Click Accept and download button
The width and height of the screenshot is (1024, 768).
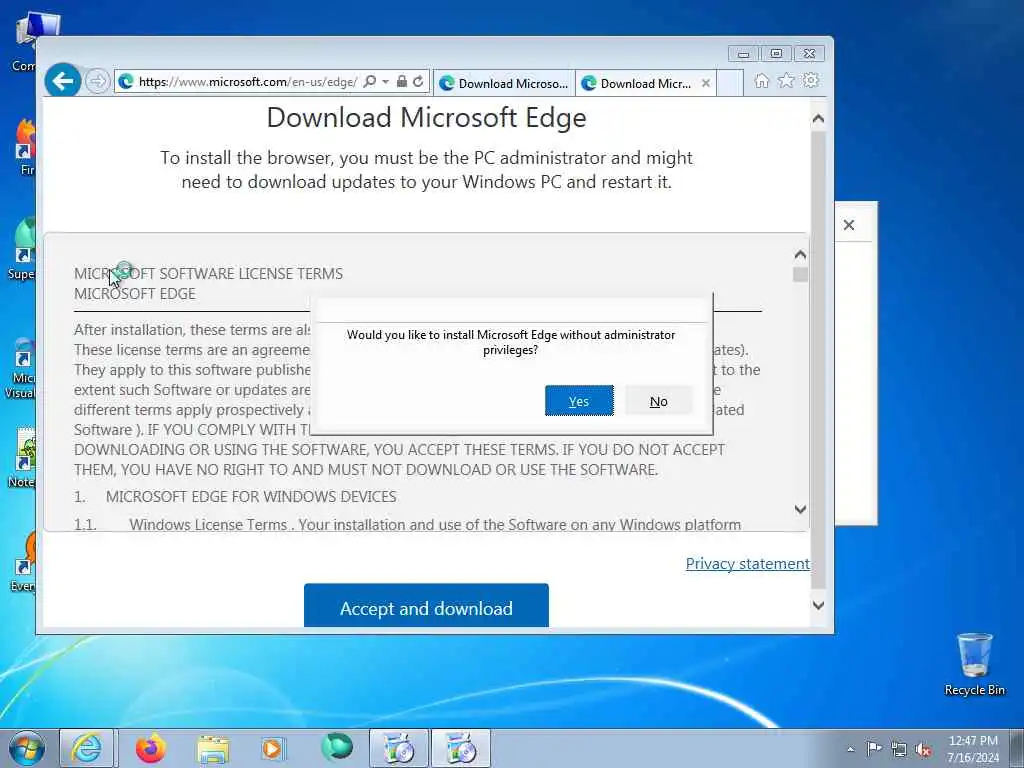point(426,606)
